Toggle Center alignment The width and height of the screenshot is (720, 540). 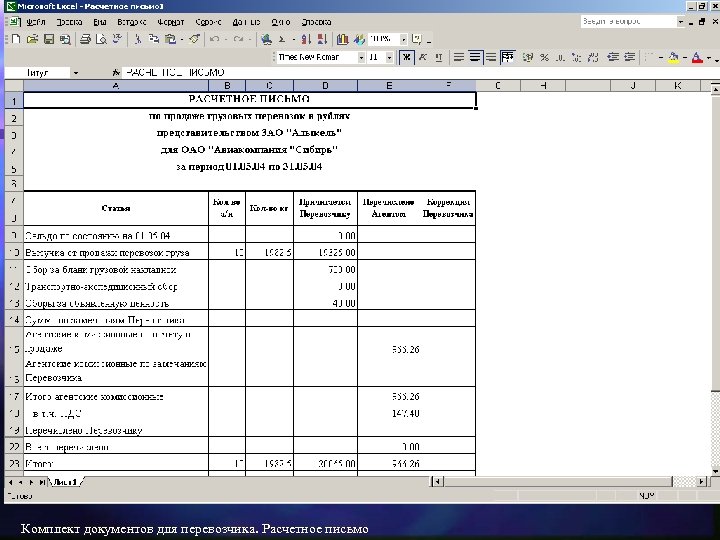(x=475, y=57)
